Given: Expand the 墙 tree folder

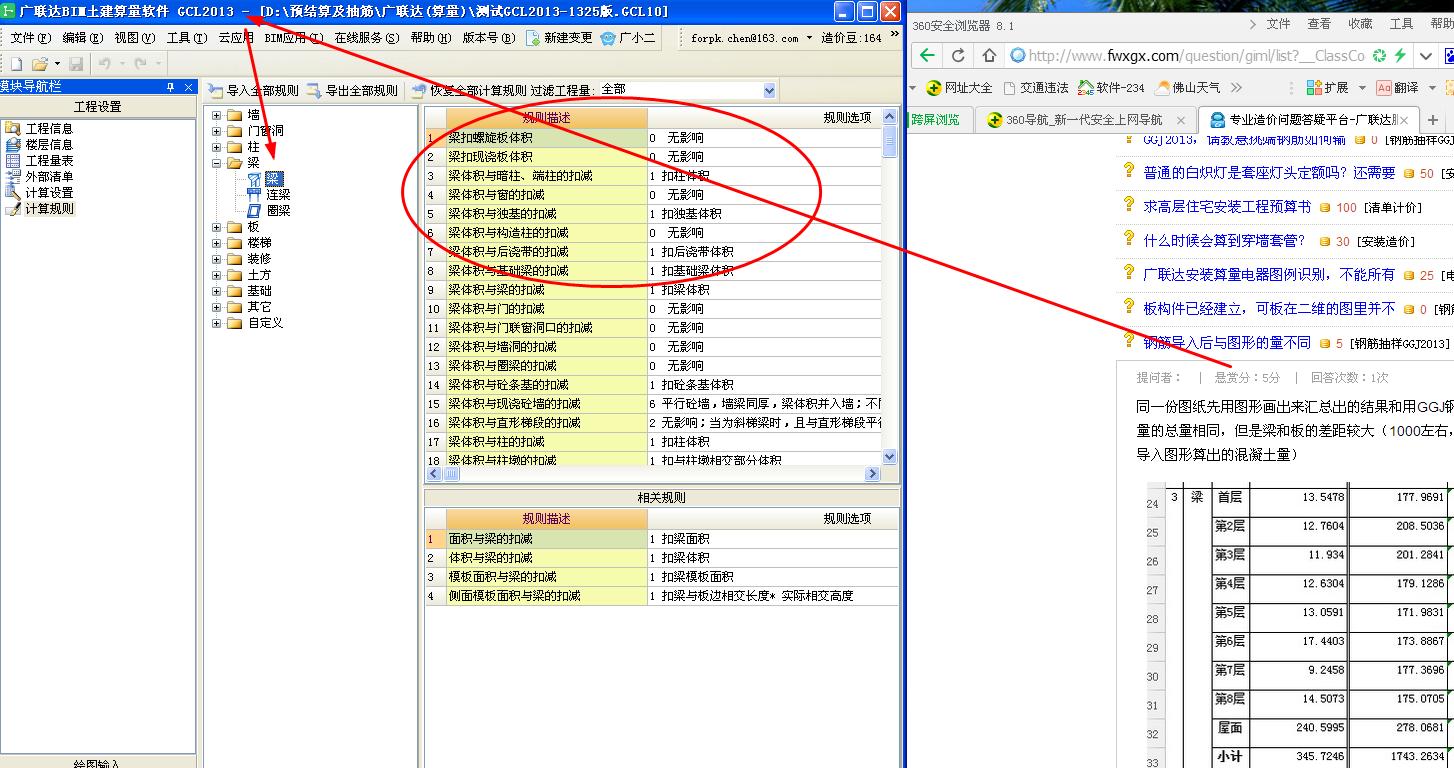Looking at the screenshot, I should pyautogui.click(x=216, y=115).
